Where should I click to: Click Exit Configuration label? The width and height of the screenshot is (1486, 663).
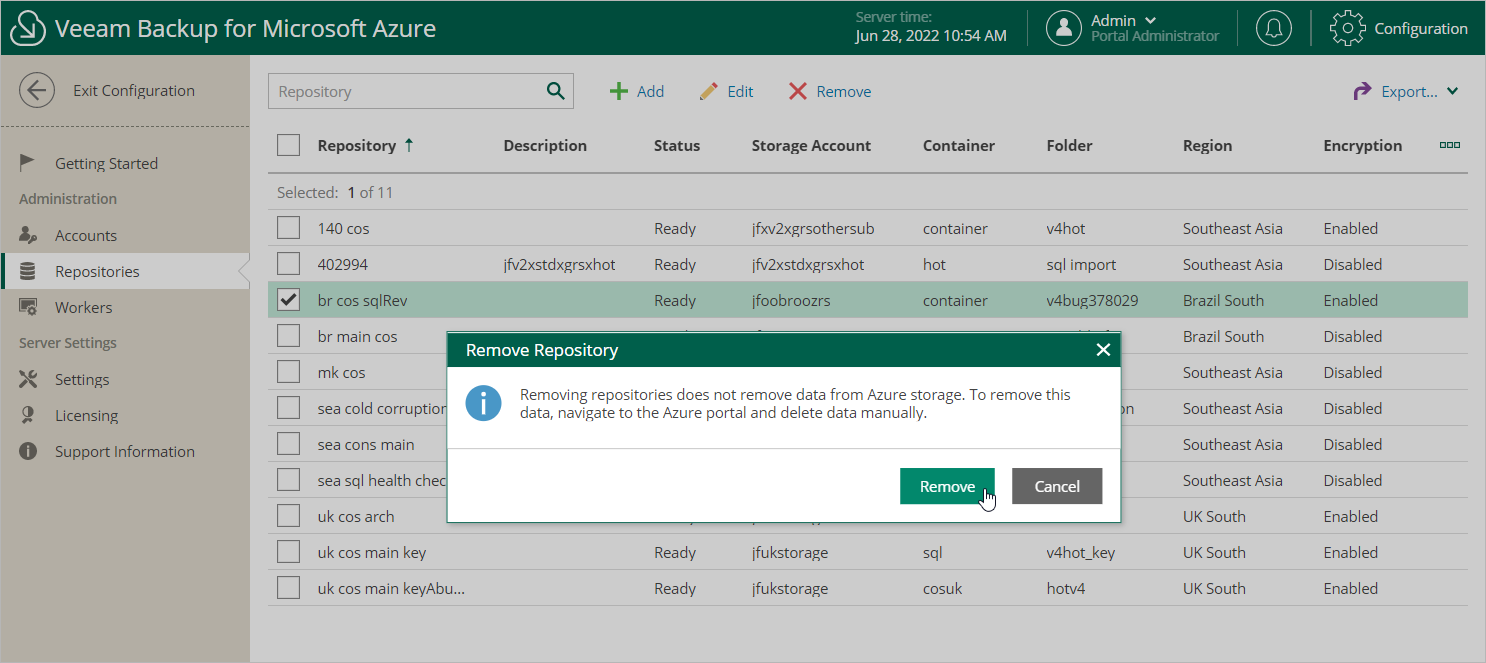pyautogui.click(x=134, y=90)
